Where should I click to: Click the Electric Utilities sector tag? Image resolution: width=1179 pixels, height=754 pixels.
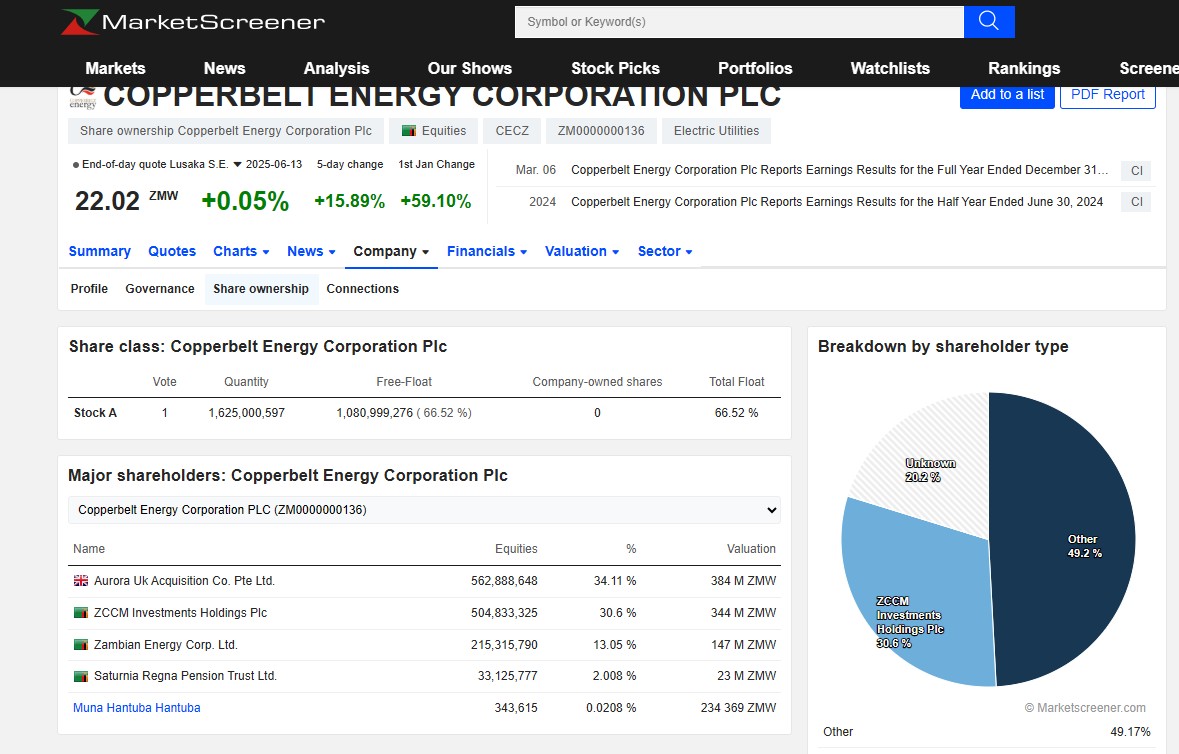pos(716,131)
